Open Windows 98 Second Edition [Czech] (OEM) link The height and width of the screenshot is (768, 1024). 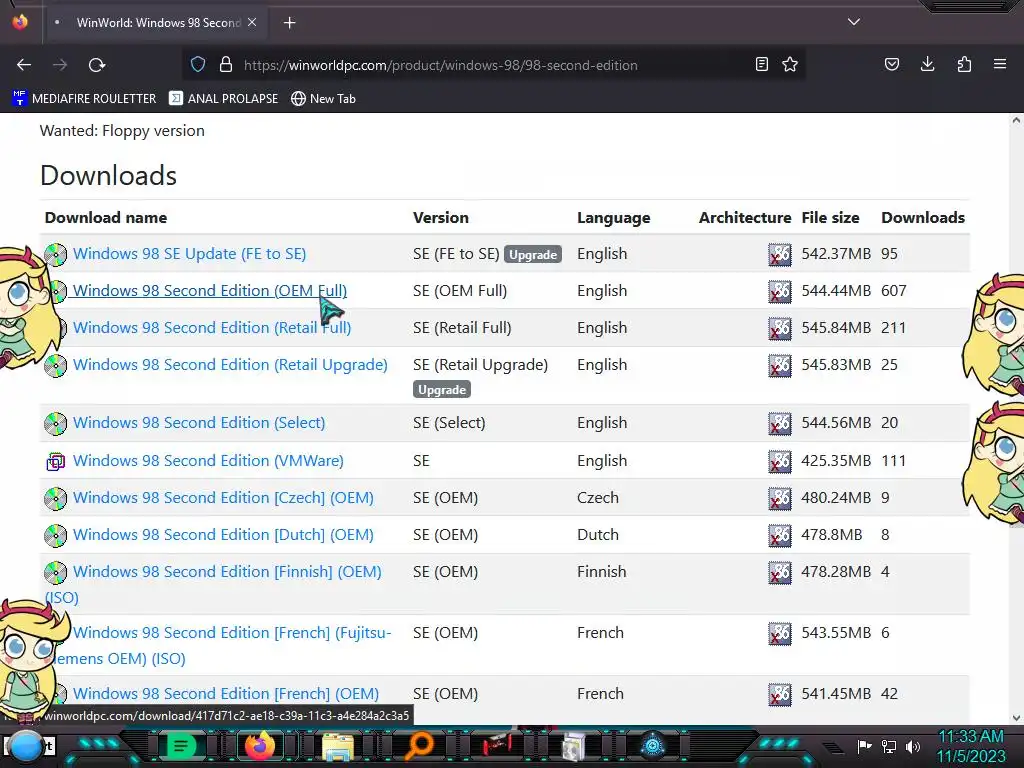tap(223, 498)
